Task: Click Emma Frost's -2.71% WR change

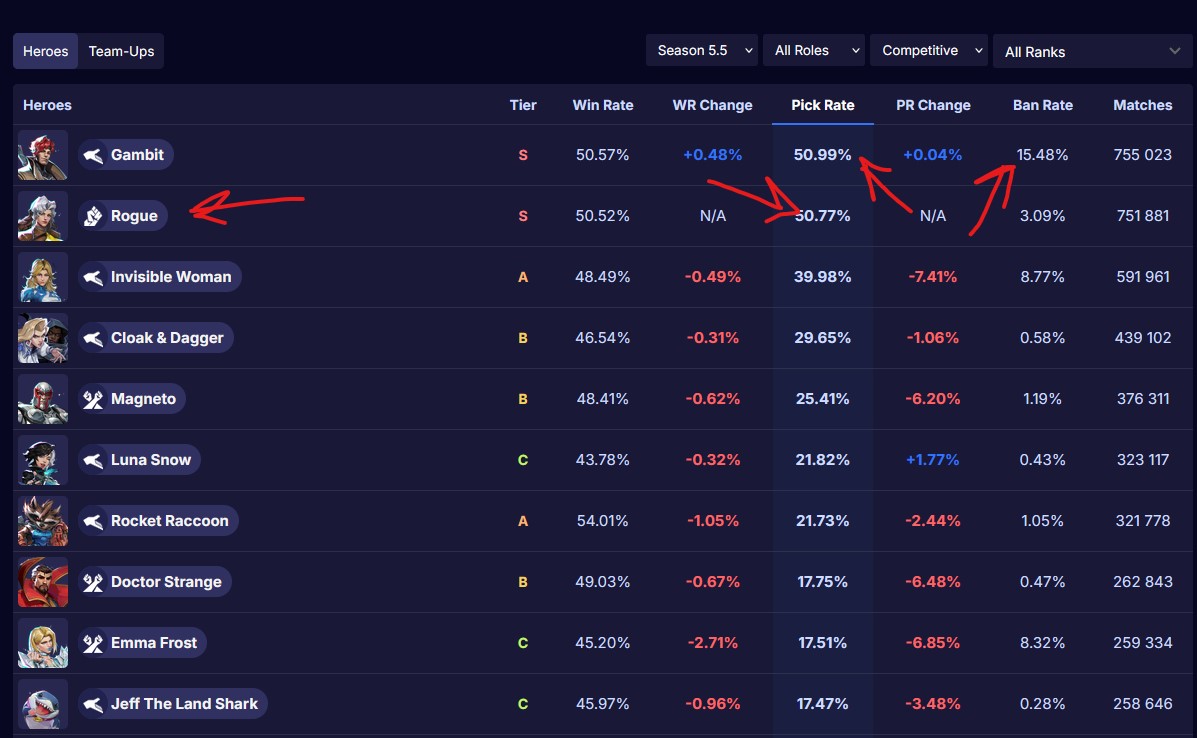Action: [712, 643]
